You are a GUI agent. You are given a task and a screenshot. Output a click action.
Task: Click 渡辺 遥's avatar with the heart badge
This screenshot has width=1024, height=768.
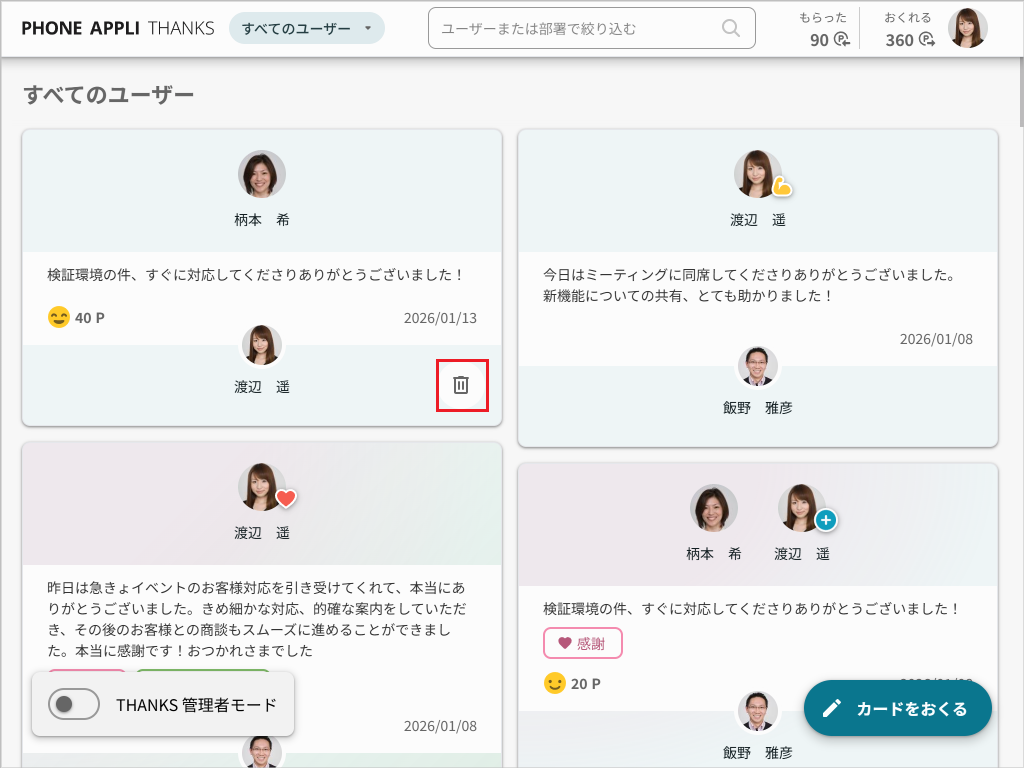coord(262,487)
